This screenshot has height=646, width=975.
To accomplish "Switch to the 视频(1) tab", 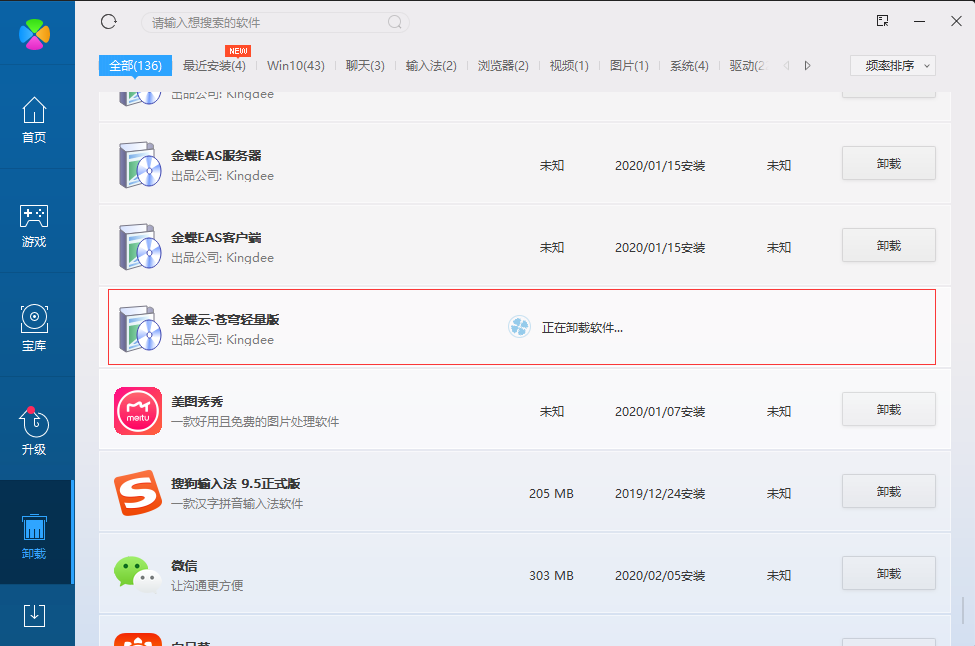I will click(569, 66).
